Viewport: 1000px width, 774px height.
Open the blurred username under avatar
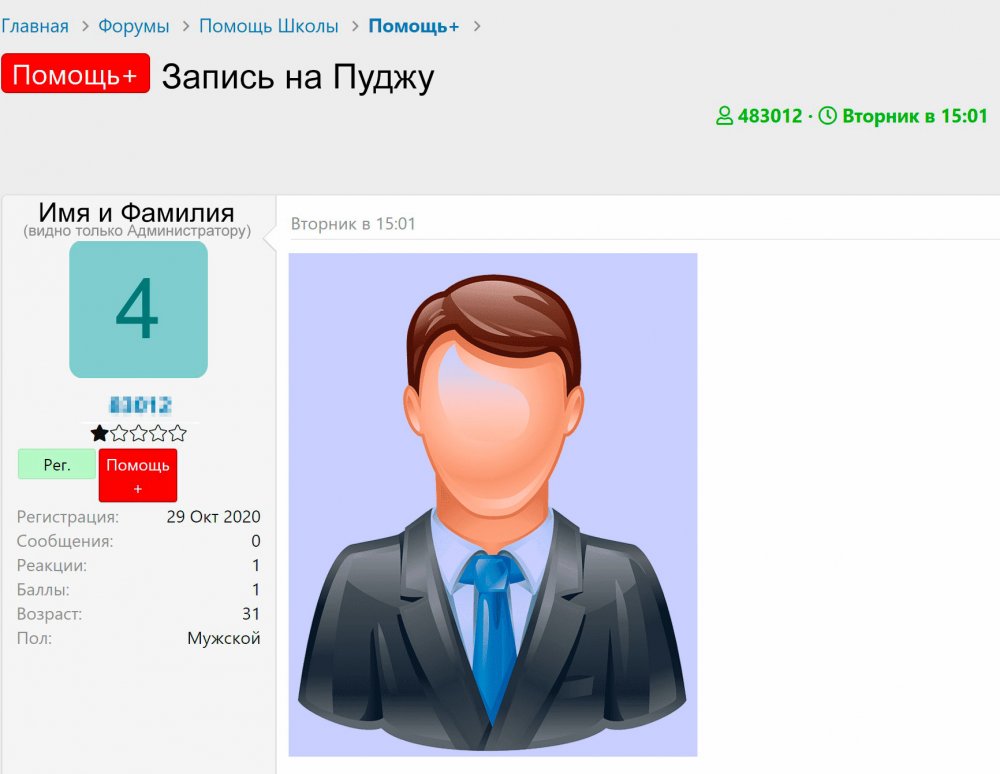point(140,405)
